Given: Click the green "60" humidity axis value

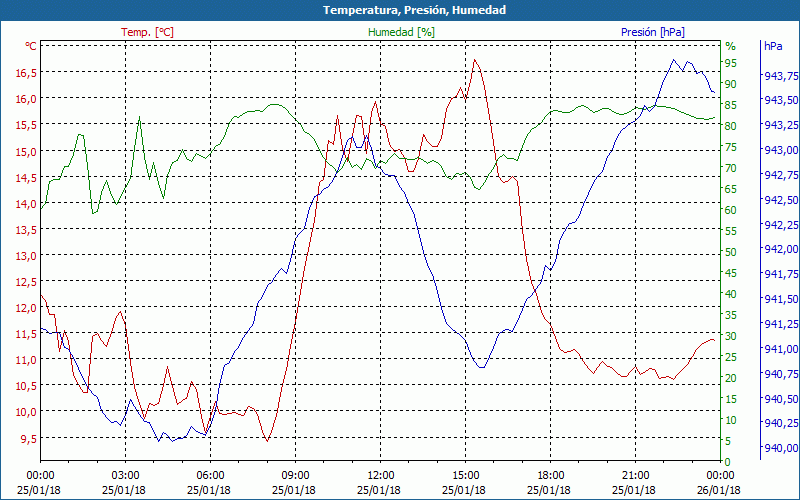Looking at the screenshot, I should [731, 210].
